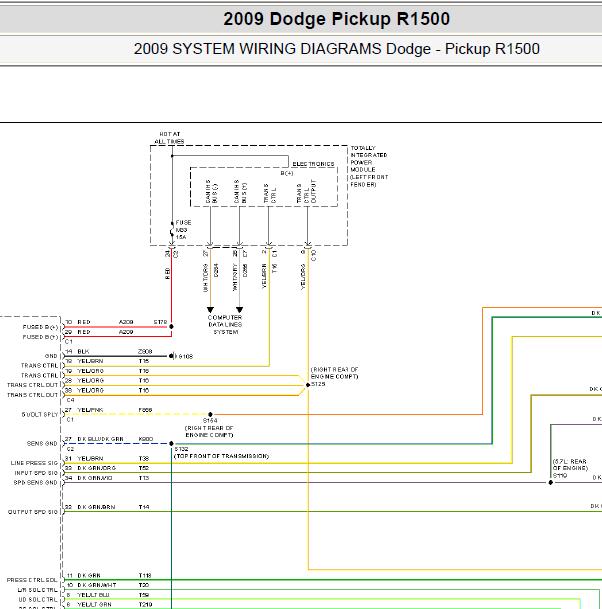602x609 pixels.
Task: Click the "S179" splice label
Action: 160,322
